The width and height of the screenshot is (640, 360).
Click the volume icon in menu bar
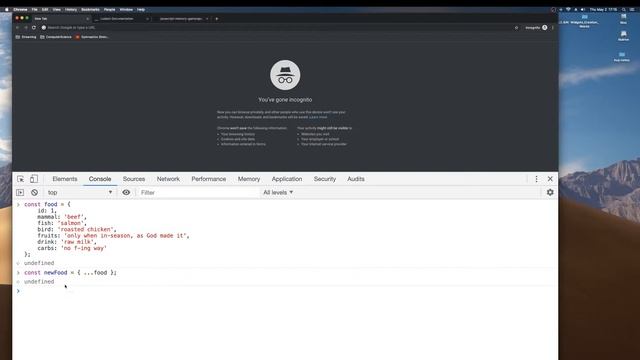[583, 9]
